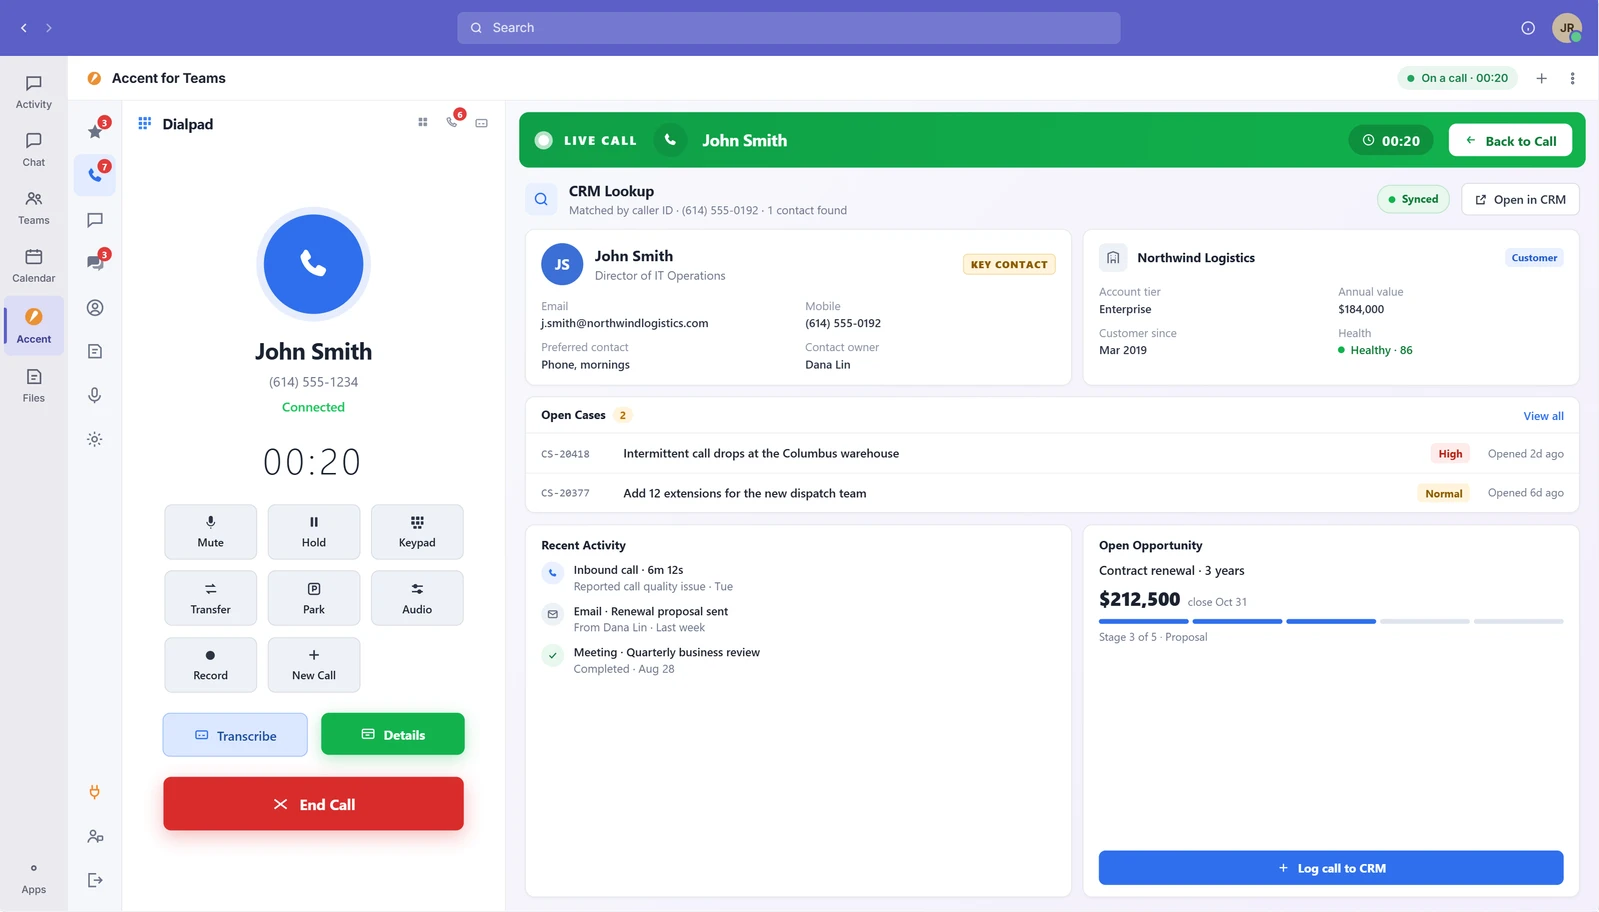The width and height of the screenshot is (1599, 912).
Task: Click the plus icon near call status
Action: pos(1541,78)
